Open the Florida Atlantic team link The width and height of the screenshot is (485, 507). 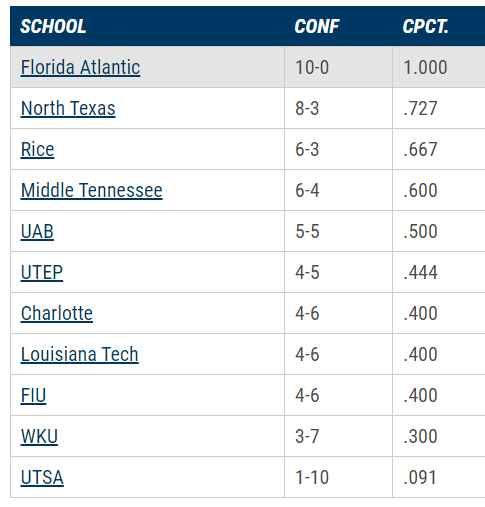coord(80,67)
